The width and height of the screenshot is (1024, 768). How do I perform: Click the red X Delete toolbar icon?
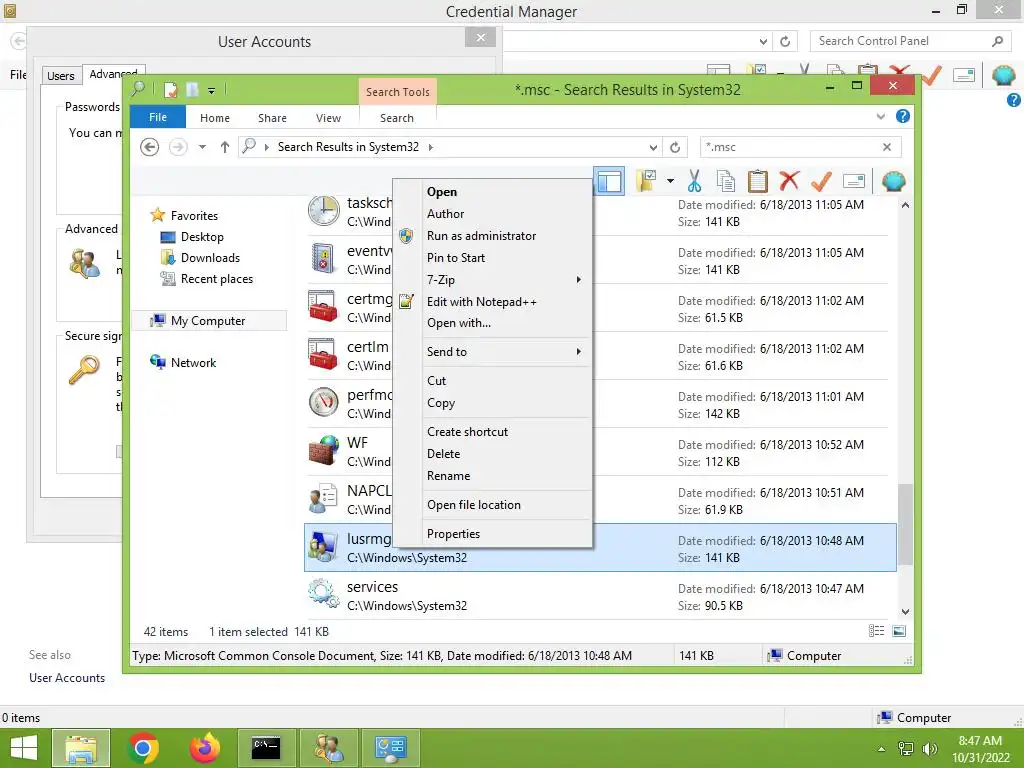(789, 181)
